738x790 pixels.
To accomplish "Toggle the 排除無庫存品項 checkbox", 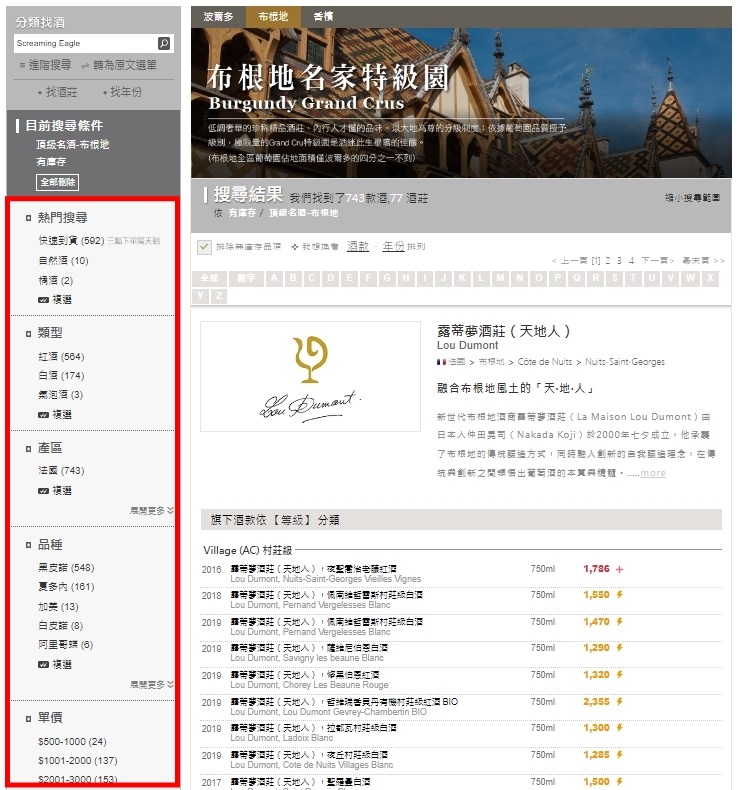I will (204, 247).
